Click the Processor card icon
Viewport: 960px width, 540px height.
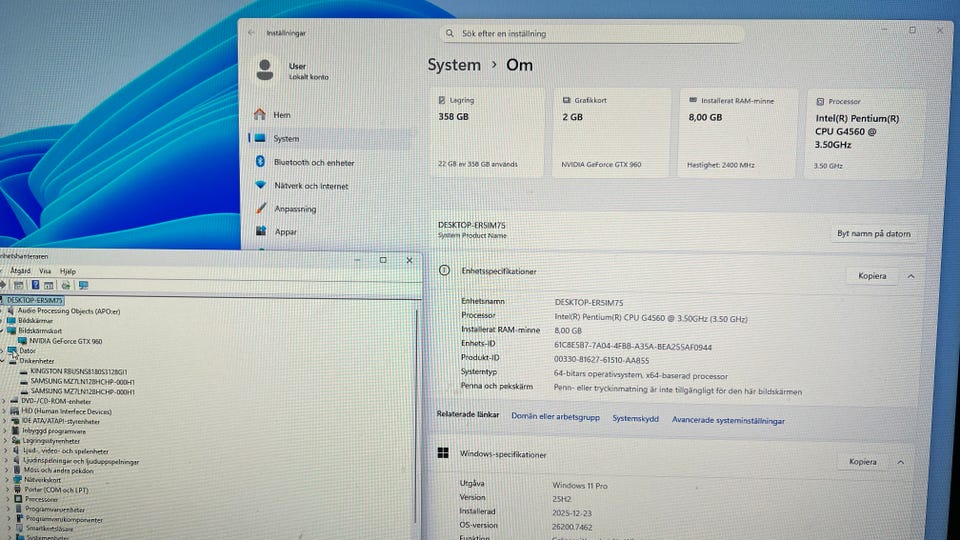820,102
